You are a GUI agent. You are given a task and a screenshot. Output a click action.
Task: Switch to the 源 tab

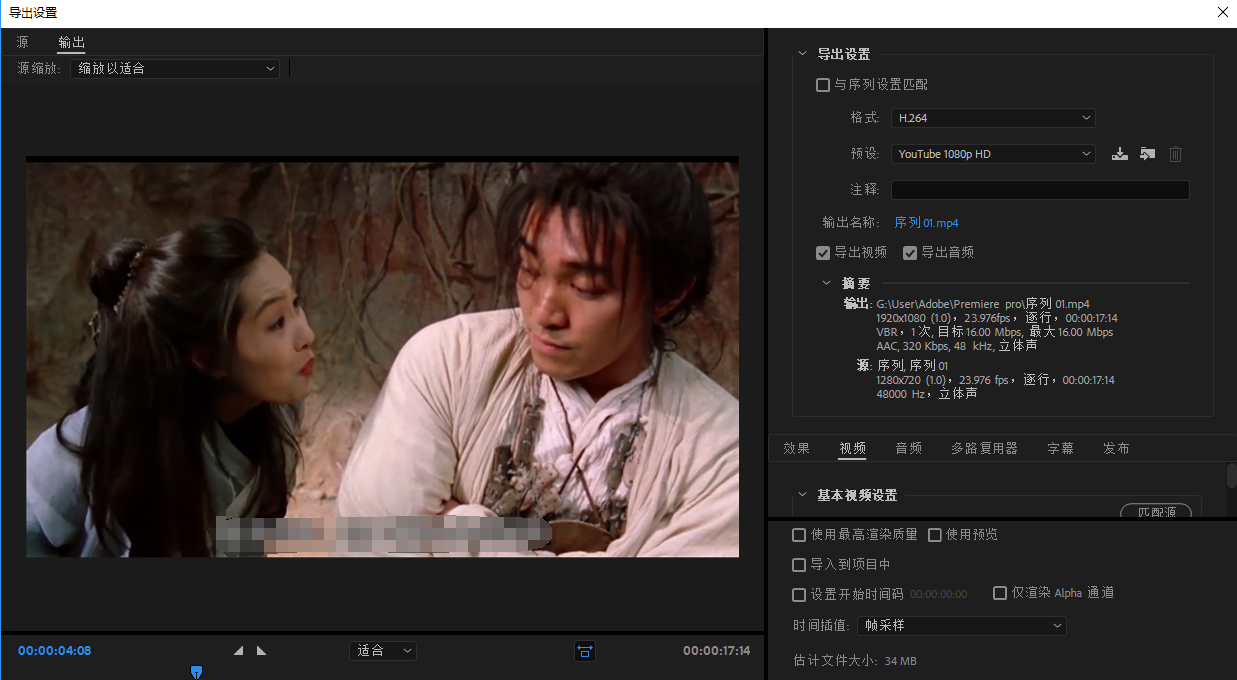[x=23, y=42]
